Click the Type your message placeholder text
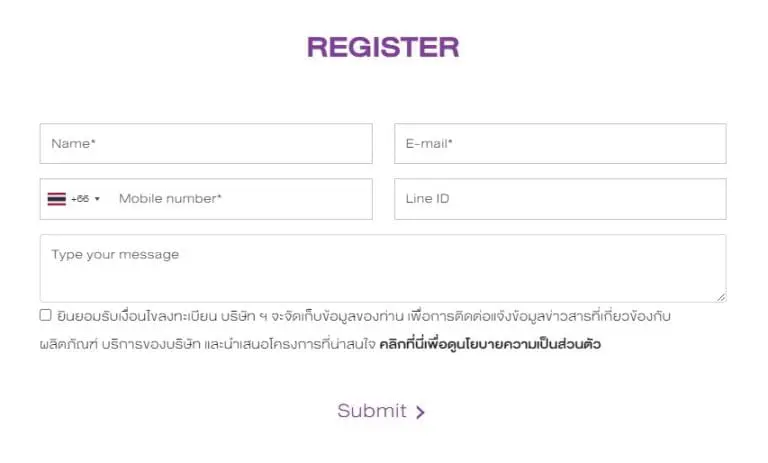This screenshot has height=463, width=768. pyautogui.click(x=115, y=255)
